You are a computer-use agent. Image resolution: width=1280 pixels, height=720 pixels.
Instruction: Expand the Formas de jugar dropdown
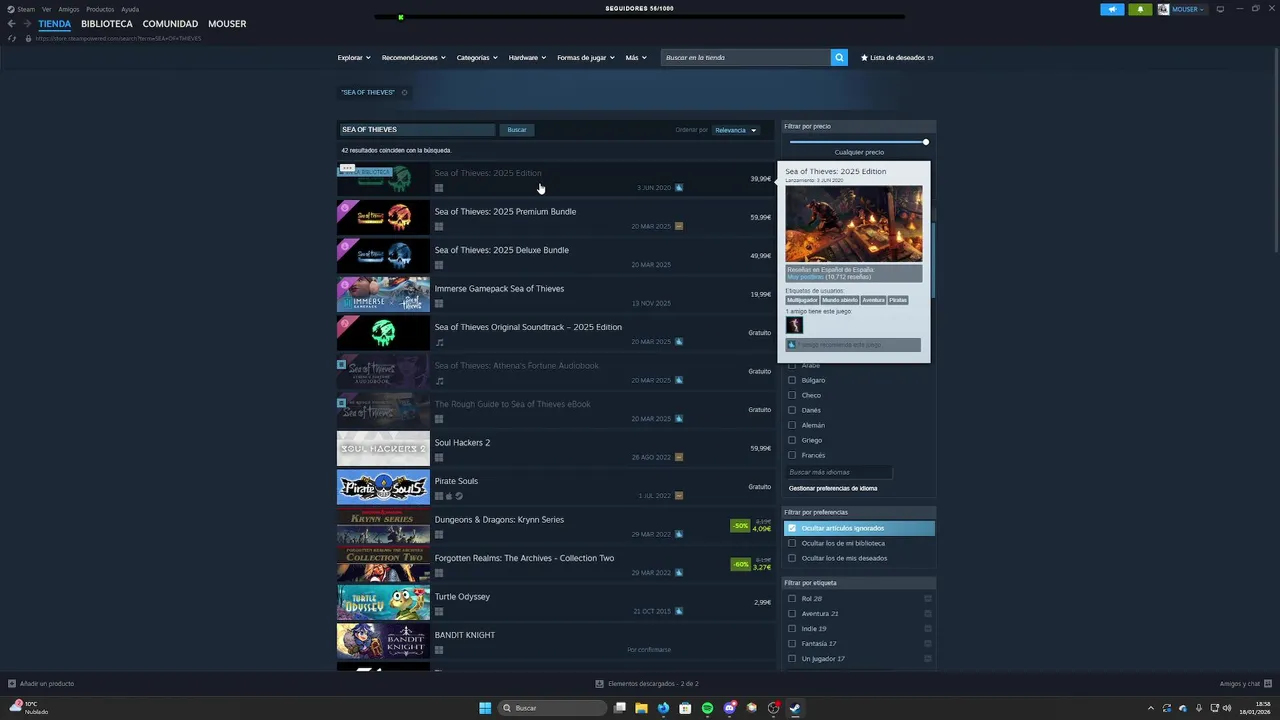[586, 57]
